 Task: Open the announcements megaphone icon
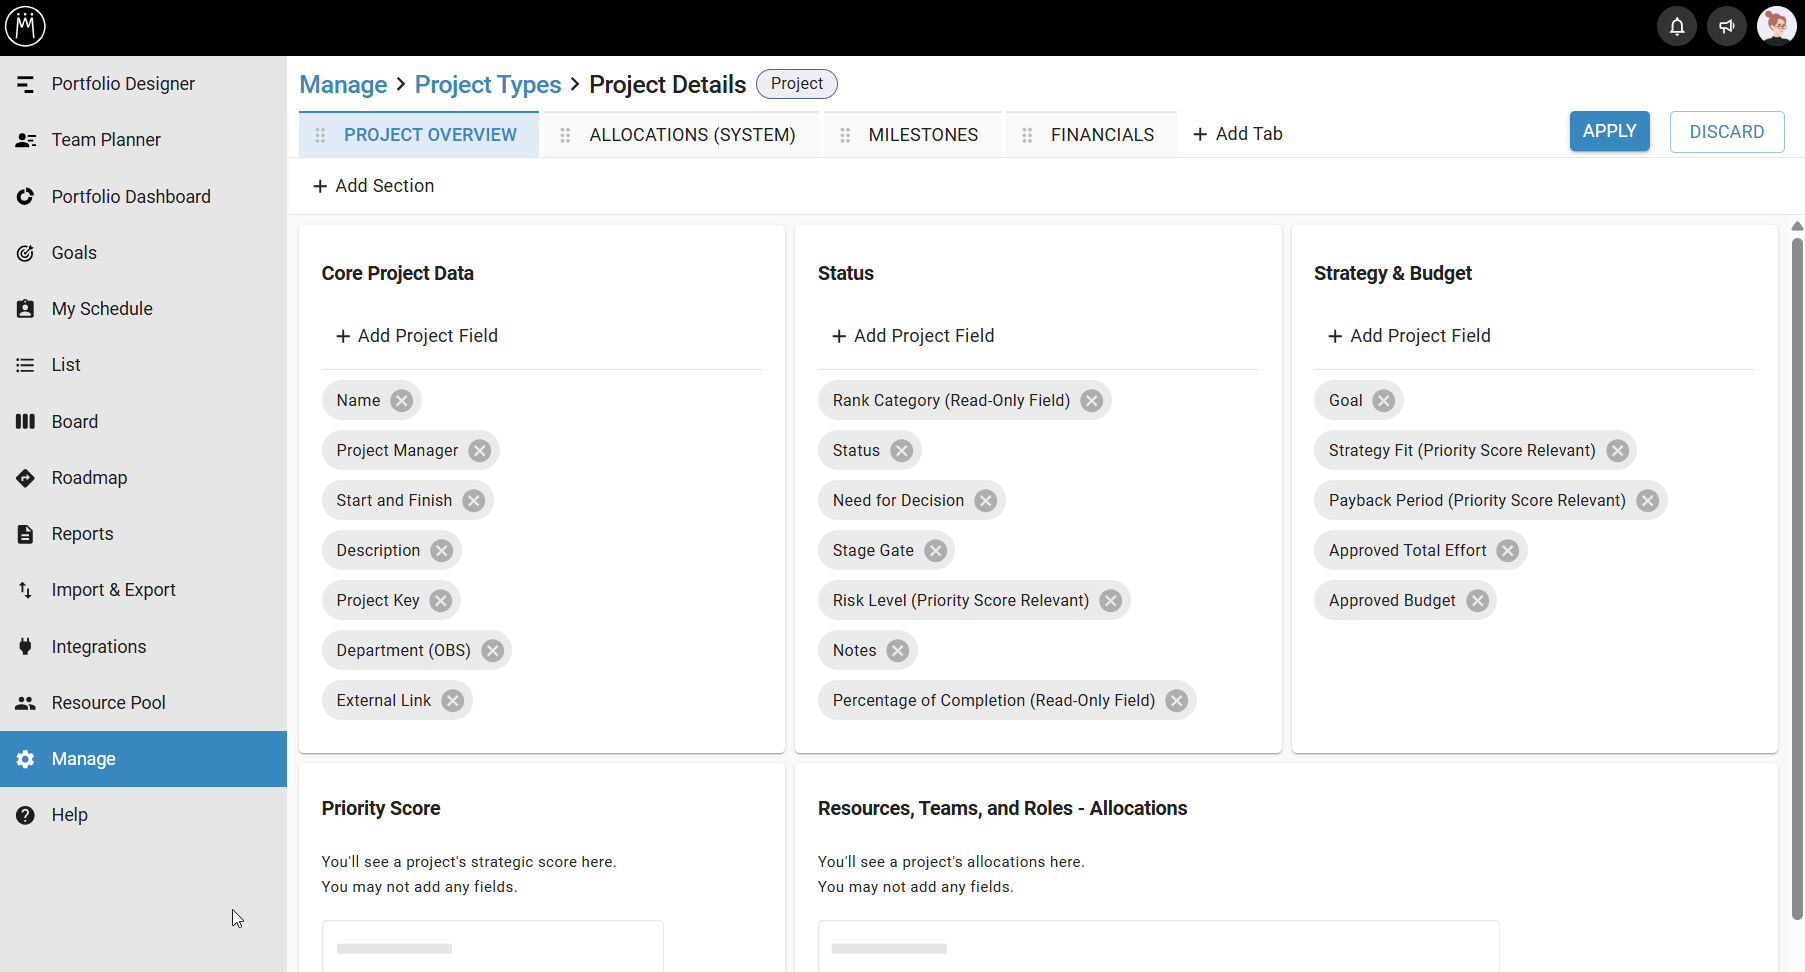1727,26
